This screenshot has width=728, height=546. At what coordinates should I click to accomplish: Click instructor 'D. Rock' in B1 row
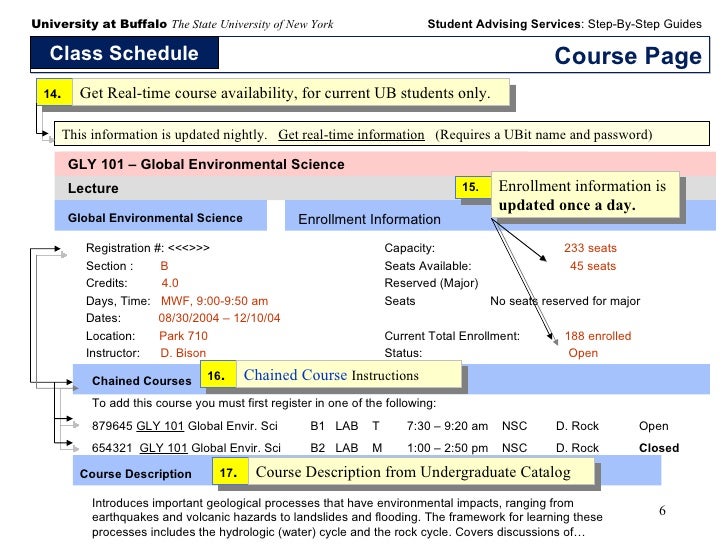pyautogui.click(x=578, y=426)
